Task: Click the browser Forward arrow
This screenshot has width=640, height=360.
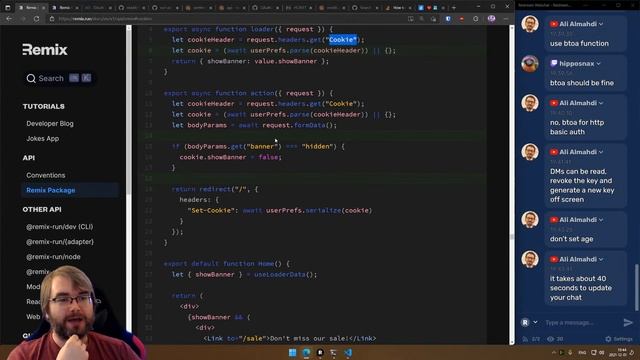Action: 22,19
